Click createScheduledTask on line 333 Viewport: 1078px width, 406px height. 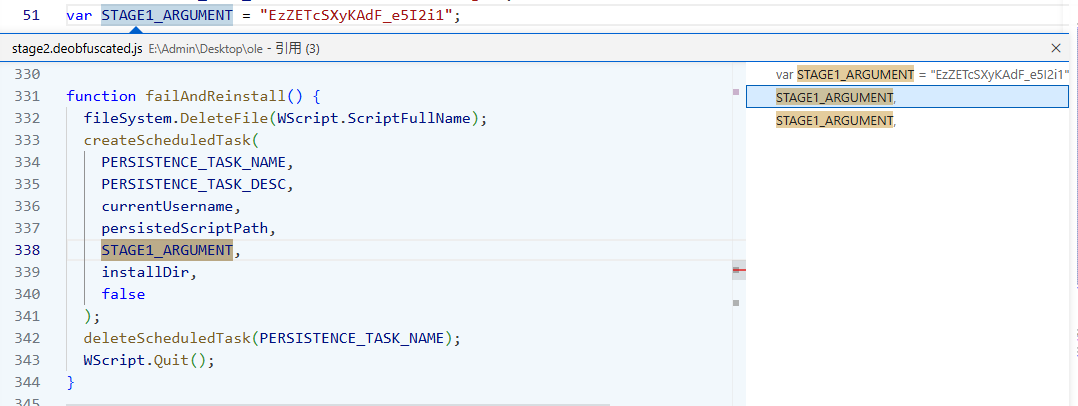[x=166, y=140]
